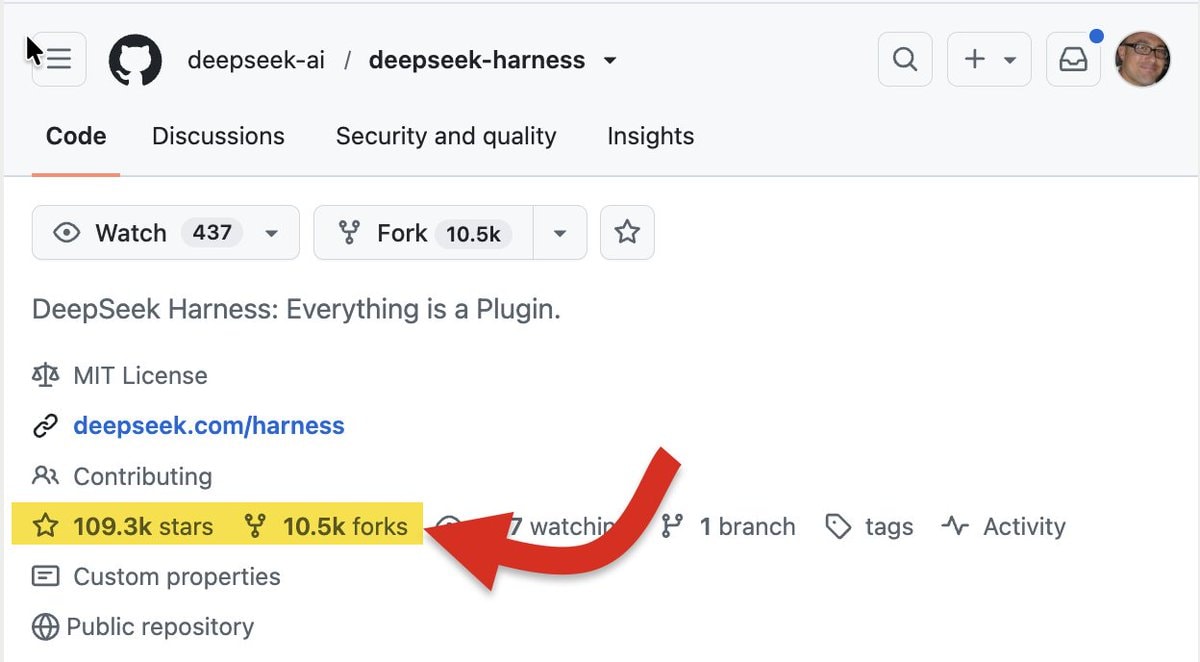The width and height of the screenshot is (1200, 662).
Task: Open the deepseek-ai organization link
Action: 256,60
